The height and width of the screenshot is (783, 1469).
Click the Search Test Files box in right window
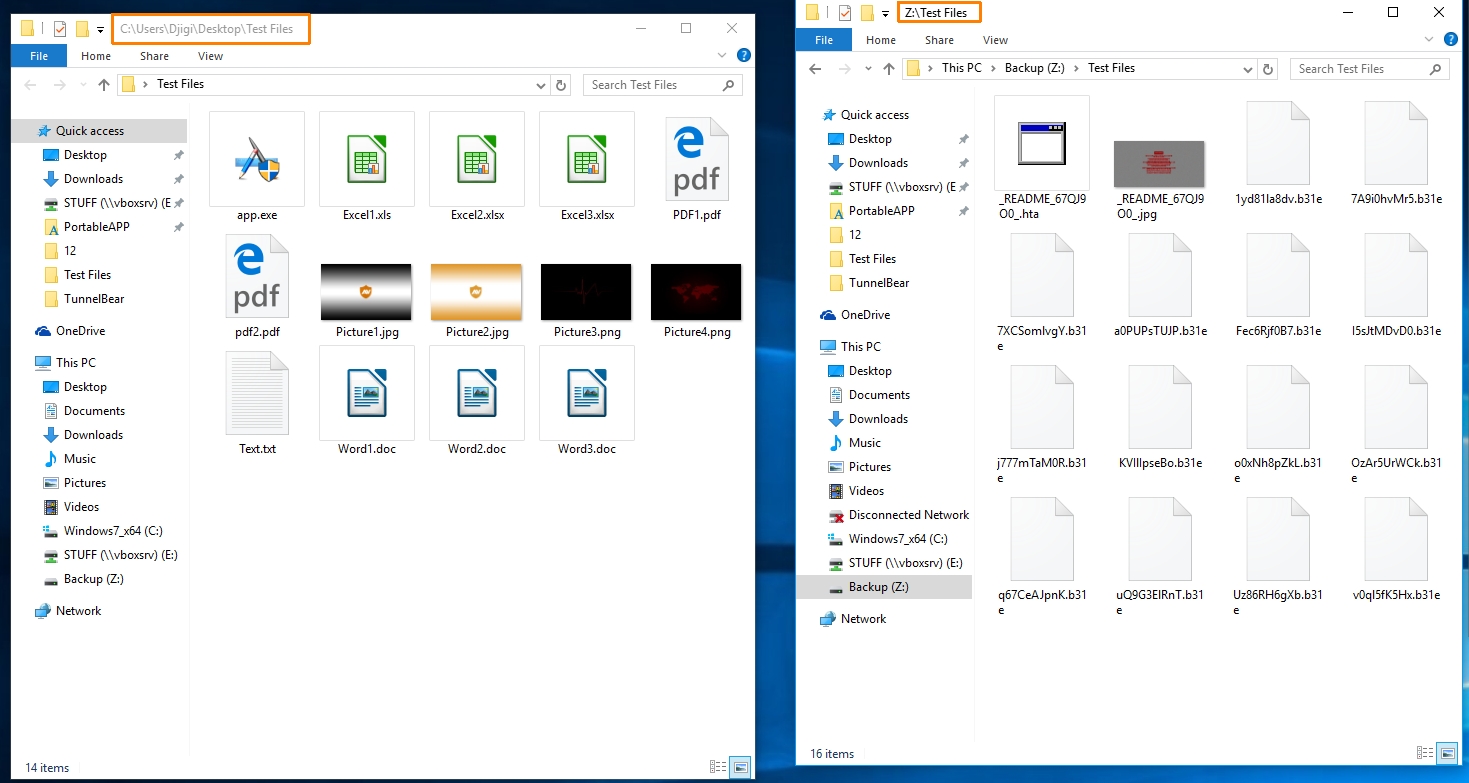click(x=1358, y=69)
